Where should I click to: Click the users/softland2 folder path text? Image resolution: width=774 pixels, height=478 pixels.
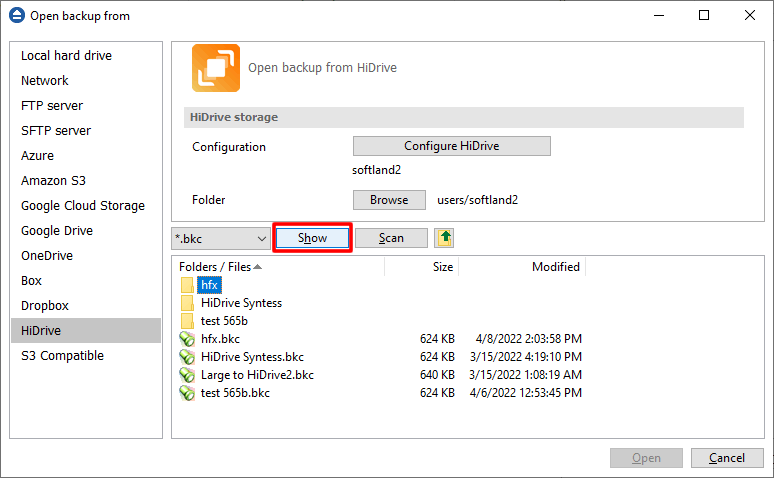(477, 200)
